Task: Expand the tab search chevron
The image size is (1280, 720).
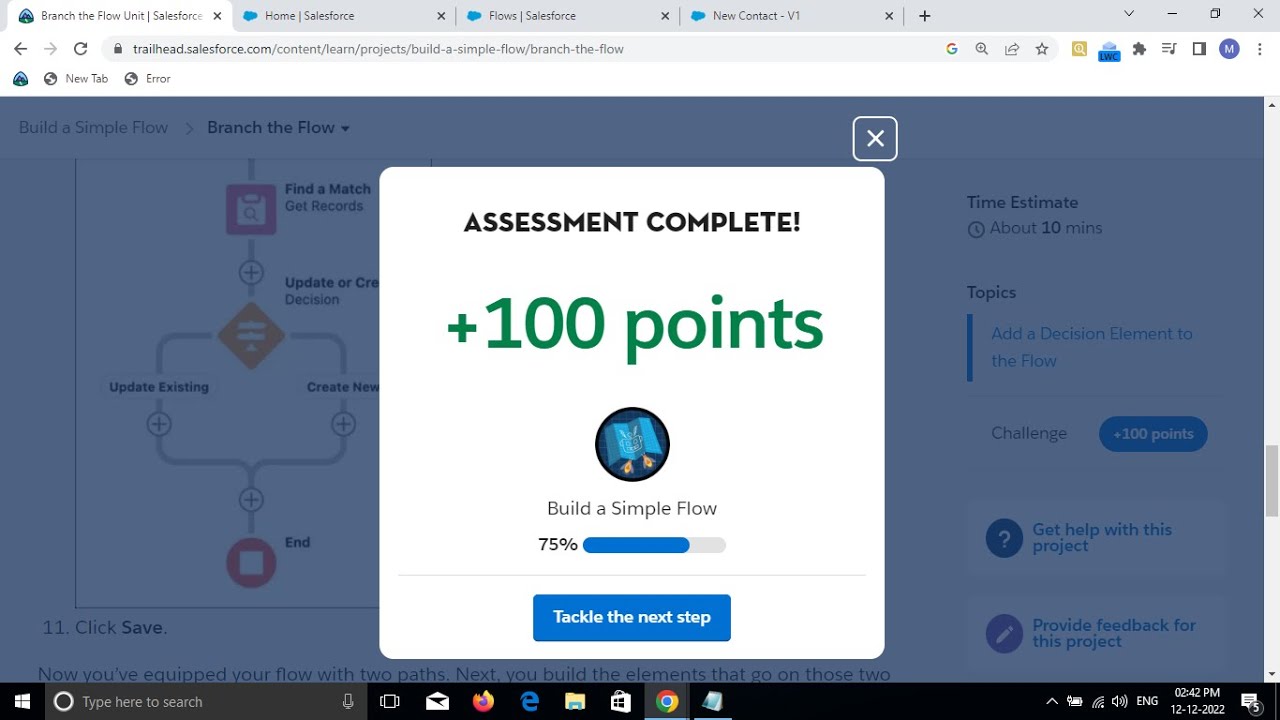Action: click(1129, 14)
